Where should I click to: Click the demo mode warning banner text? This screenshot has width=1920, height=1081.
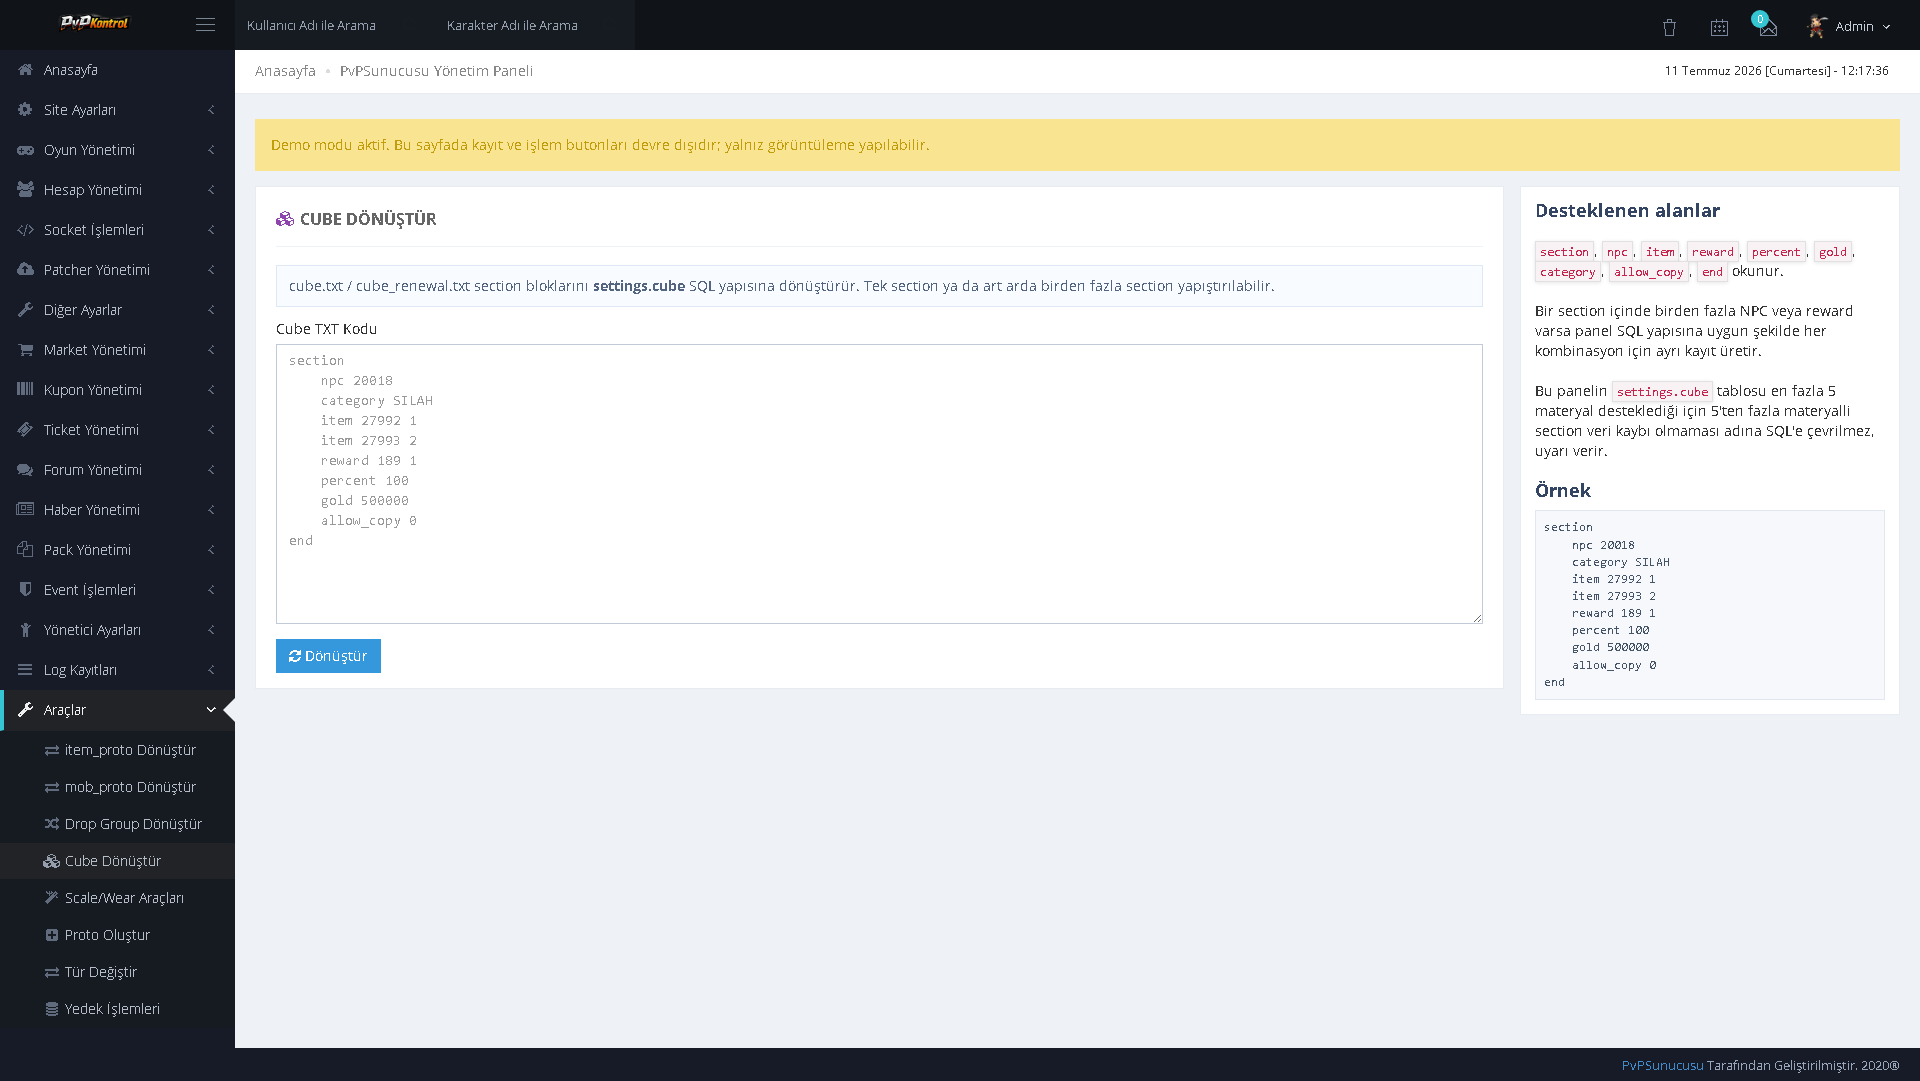[x=600, y=145]
